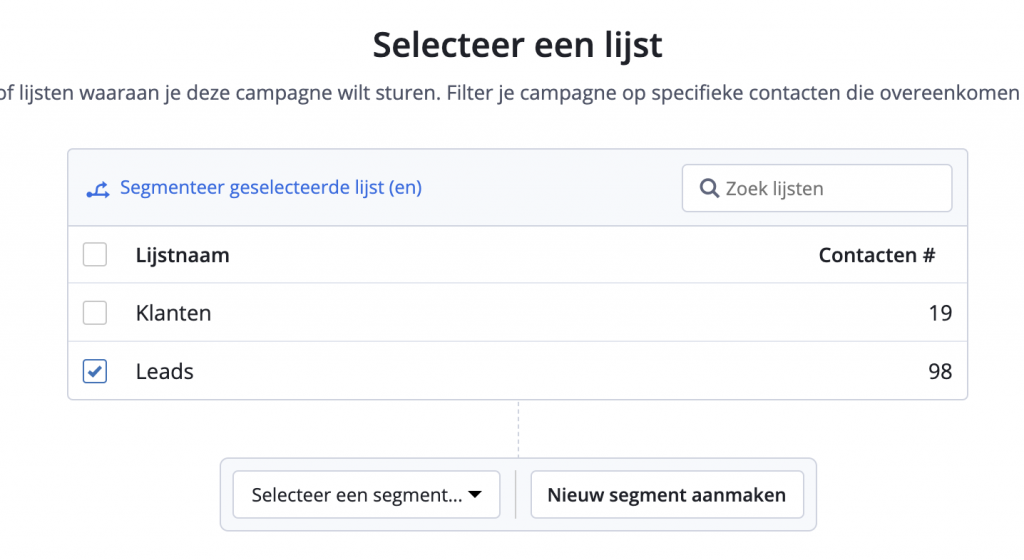Viewport: 1024px width, 560px height.
Task: Click the magnifying glass search icon
Action: (709, 189)
